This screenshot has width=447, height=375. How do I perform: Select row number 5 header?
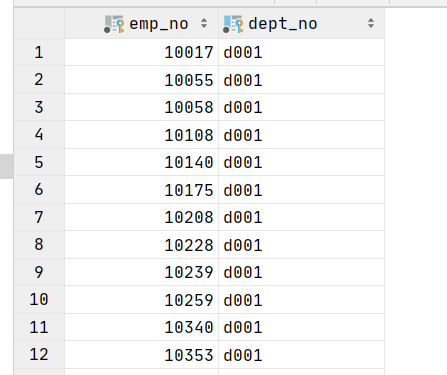click(39, 162)
